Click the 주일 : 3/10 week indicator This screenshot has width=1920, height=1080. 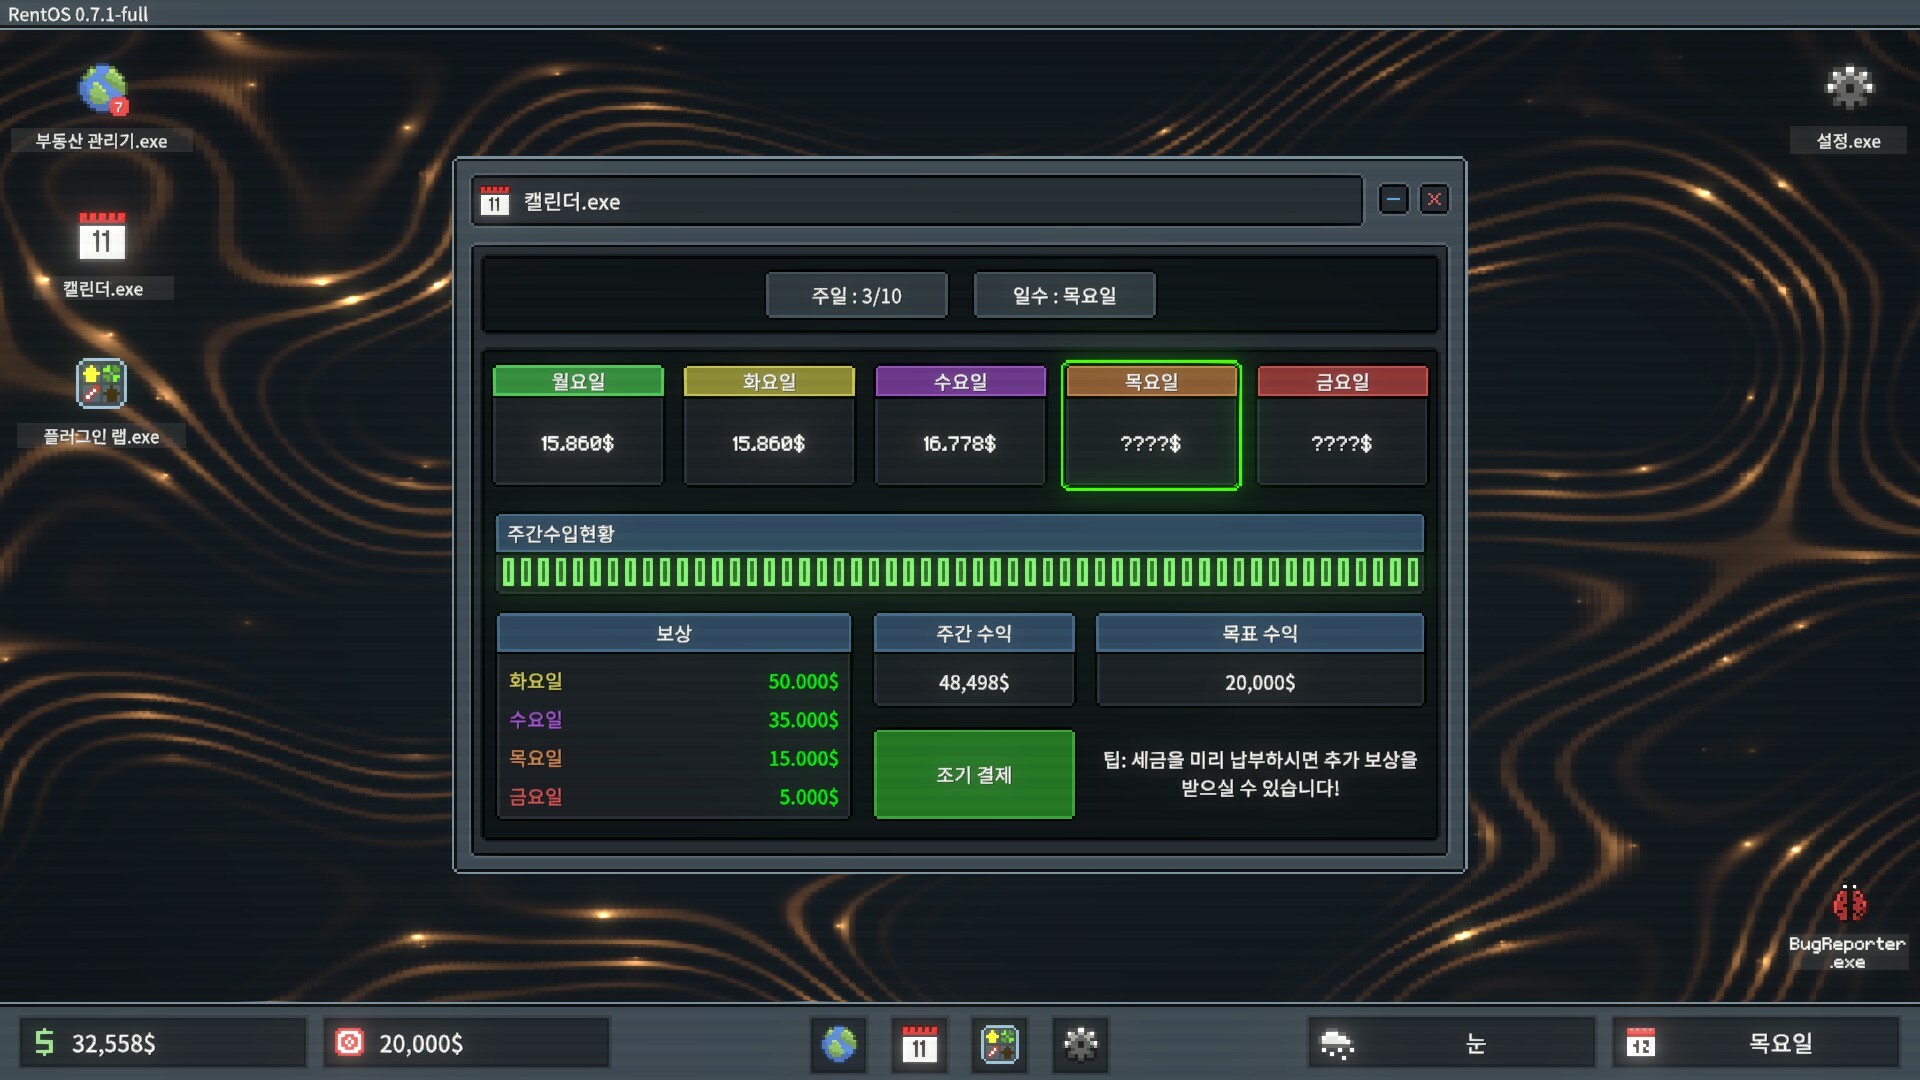point(856,296)
